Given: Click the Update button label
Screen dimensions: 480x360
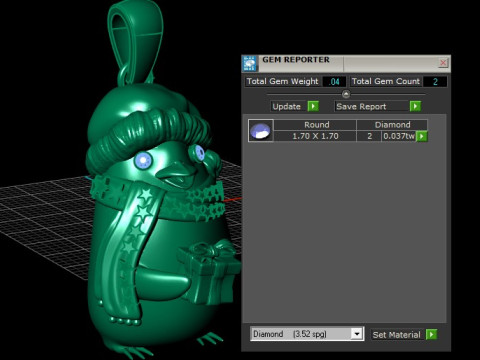Looking at the screenshot, I should coord(286,106).
